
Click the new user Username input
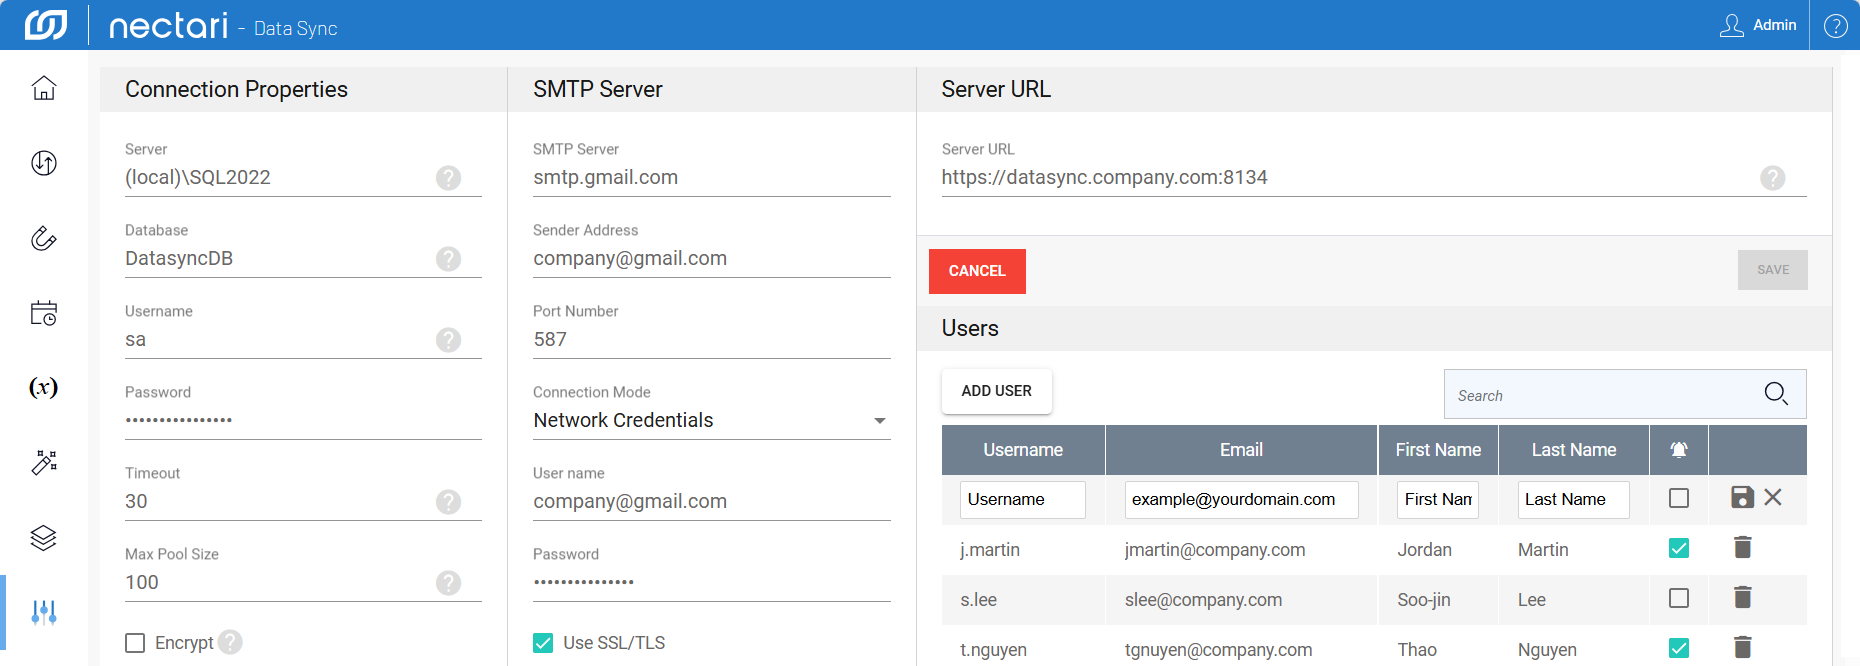[1022, 500]
